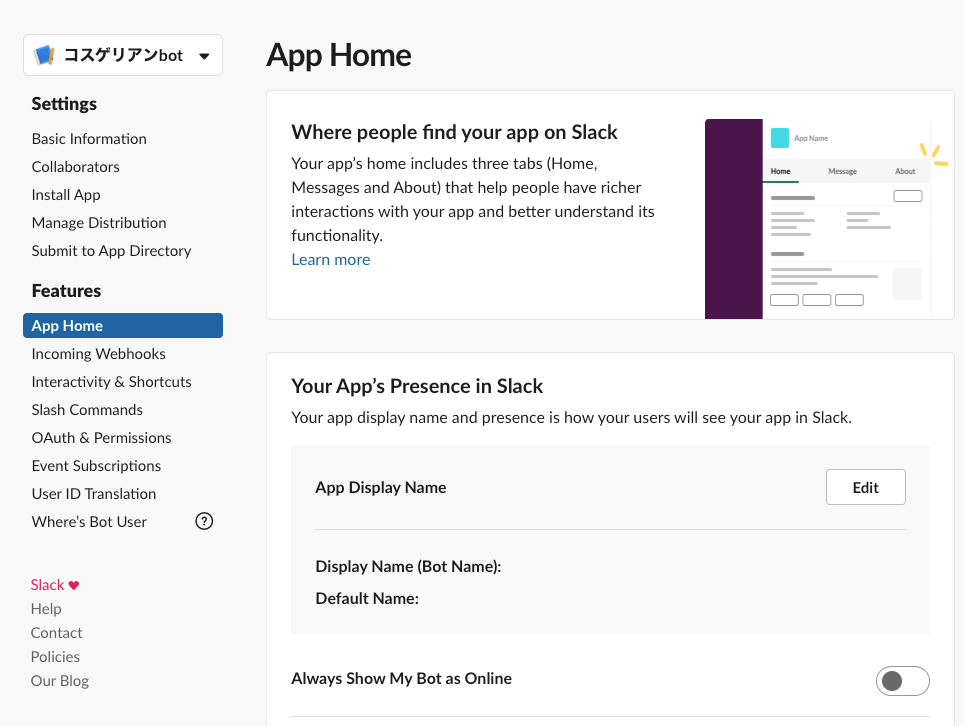Open Slash Commands settings

pos(87,409)
